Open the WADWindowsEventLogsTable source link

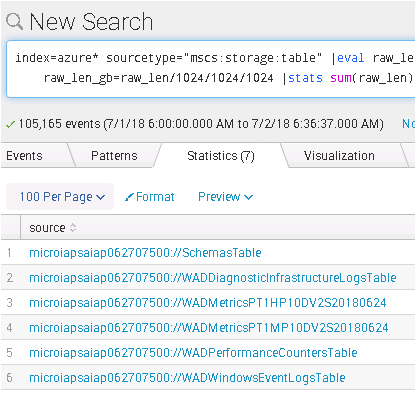(187, 378)
